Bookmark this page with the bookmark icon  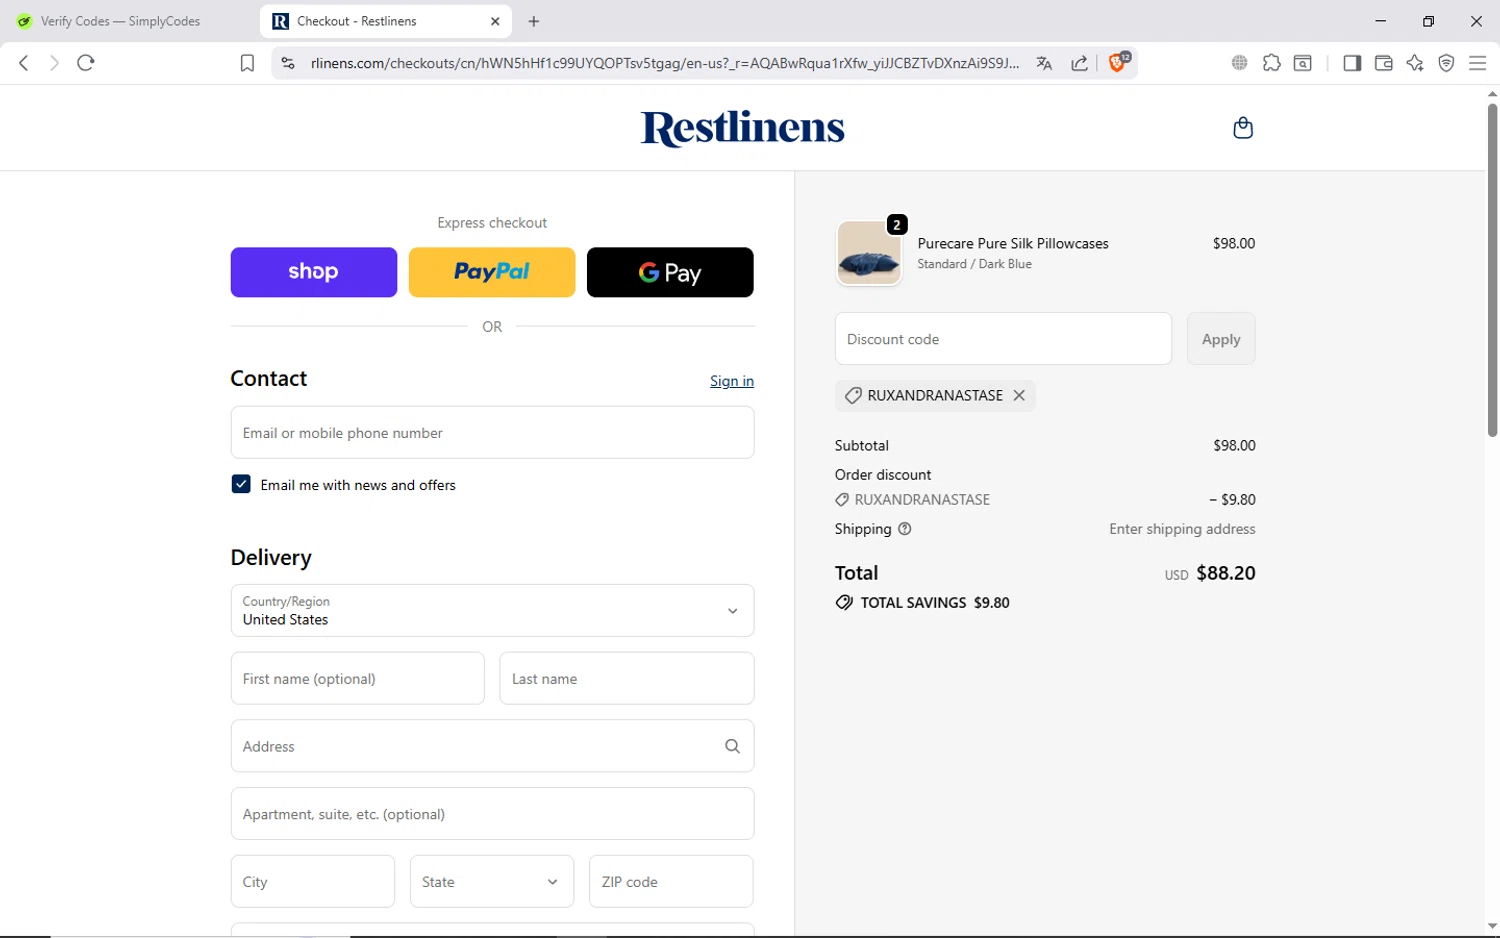point(247,63)
